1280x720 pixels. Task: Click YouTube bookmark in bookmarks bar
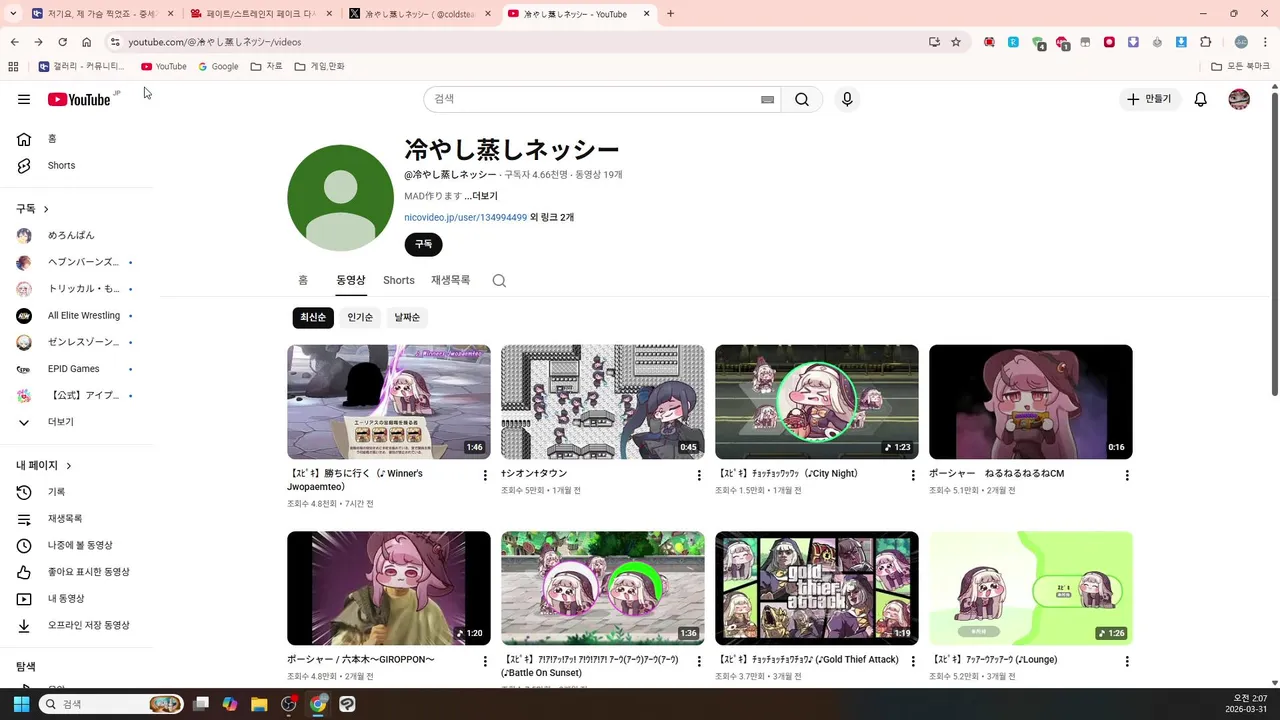pyautogui.click(x=164, y=66)
